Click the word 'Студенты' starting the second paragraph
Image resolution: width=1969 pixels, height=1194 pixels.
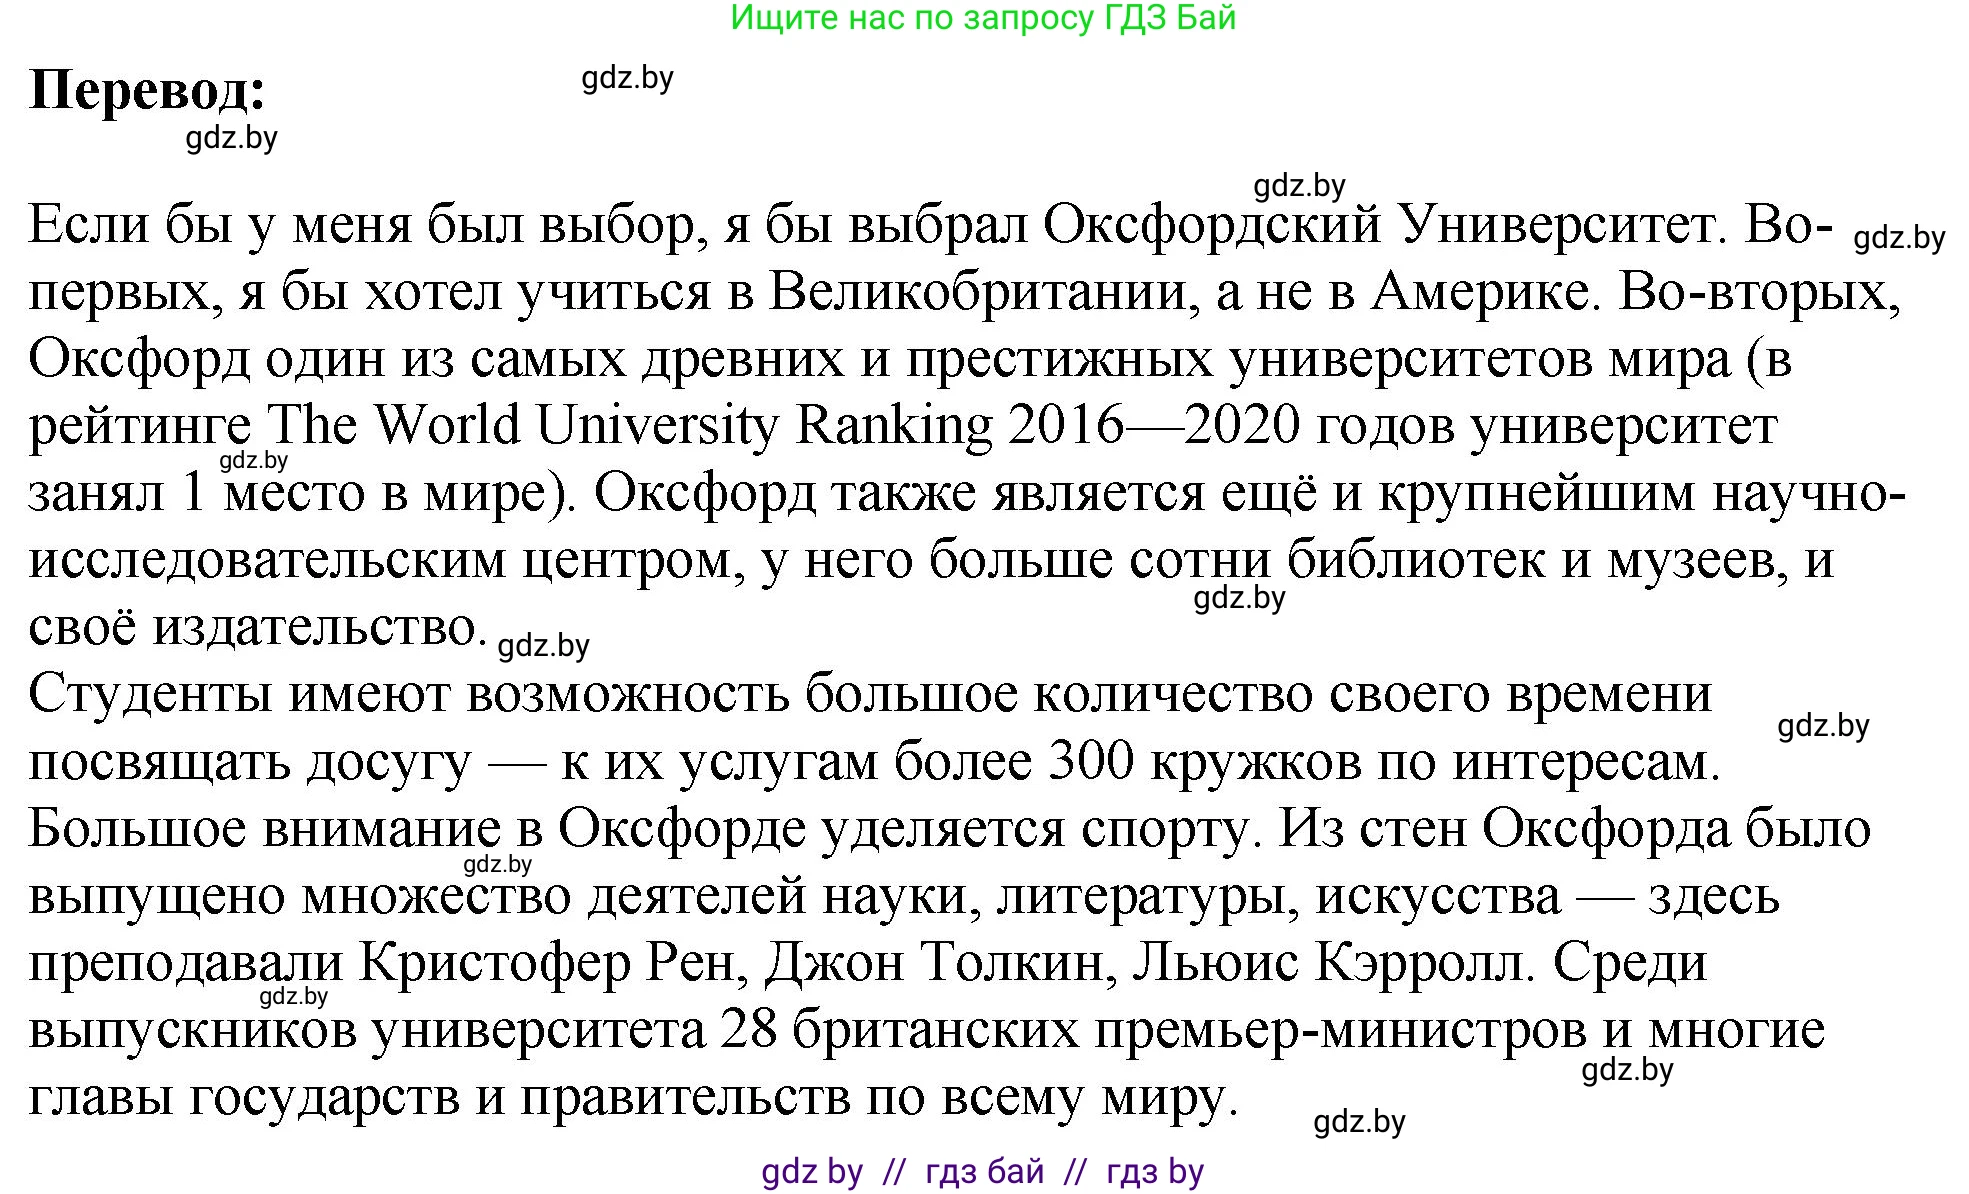click(150, 695)
